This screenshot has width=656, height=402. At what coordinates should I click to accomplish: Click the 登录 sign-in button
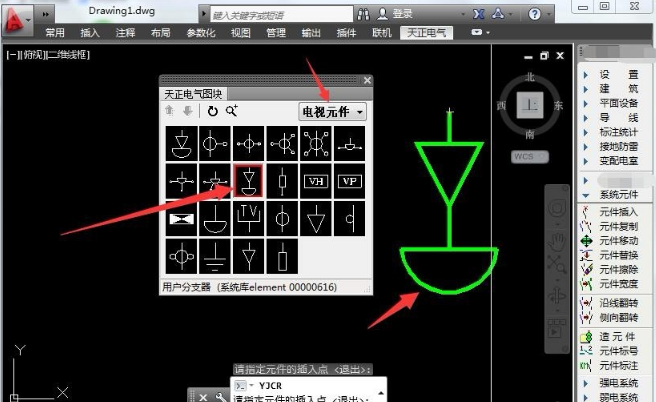(x=395, y=14)
